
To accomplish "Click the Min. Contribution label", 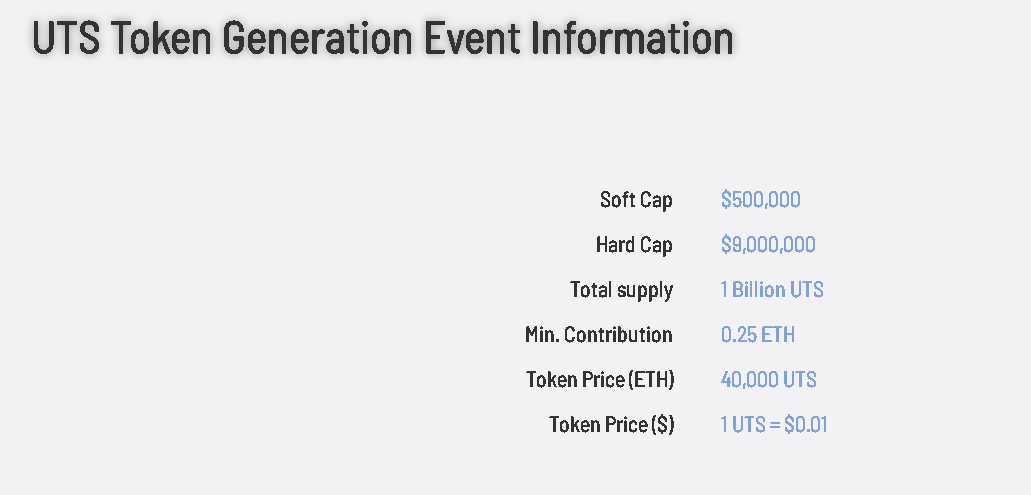I will (x=598, y=335).
